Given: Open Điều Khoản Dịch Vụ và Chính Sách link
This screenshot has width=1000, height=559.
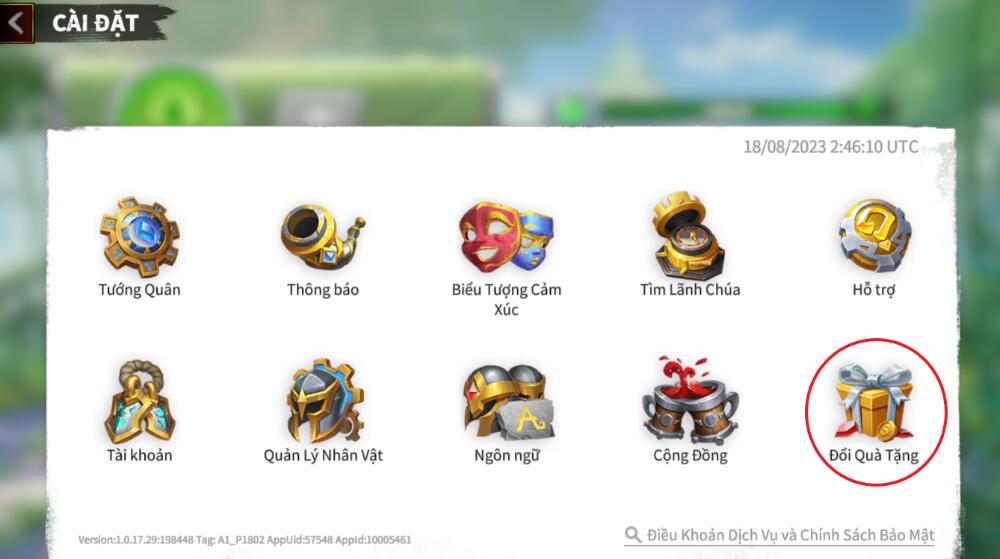Looking at the screenshot, I should coord(790,535).
